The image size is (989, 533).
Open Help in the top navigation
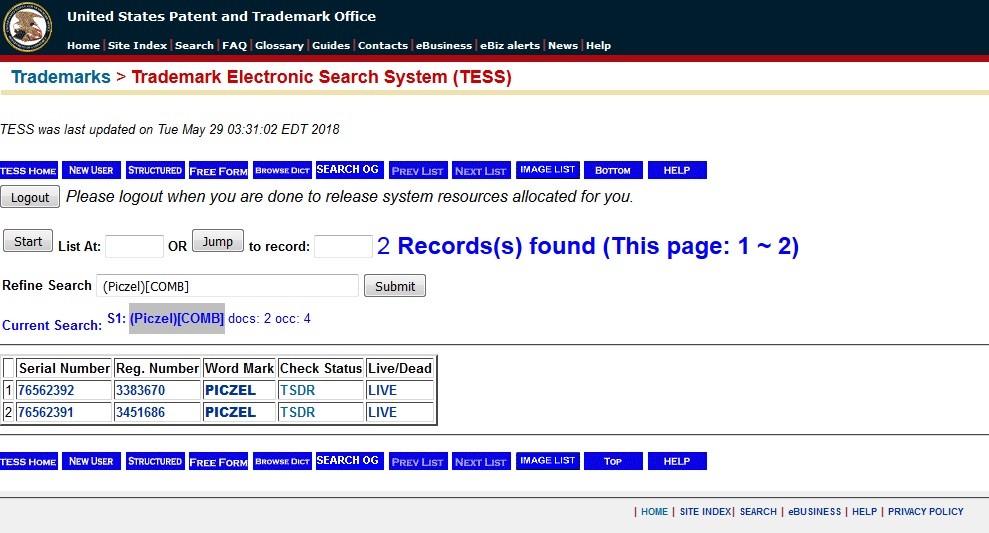pos(599,45)
